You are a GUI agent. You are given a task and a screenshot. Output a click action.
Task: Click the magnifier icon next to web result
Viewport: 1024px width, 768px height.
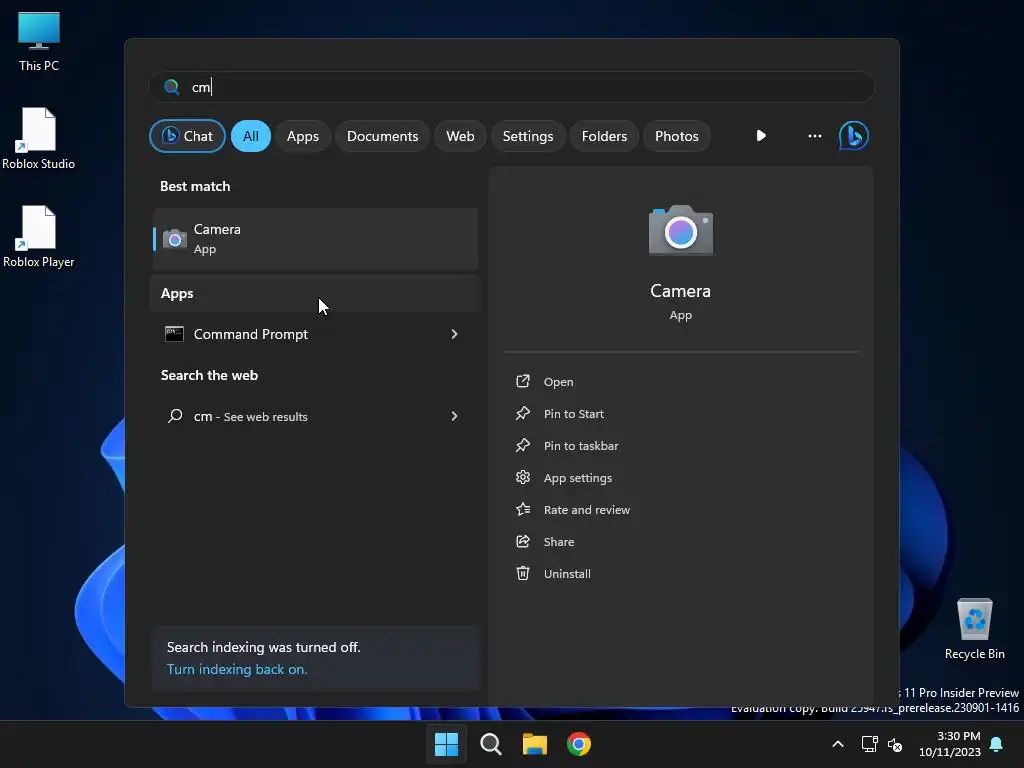pyautogui.click(x=174, y=416)
